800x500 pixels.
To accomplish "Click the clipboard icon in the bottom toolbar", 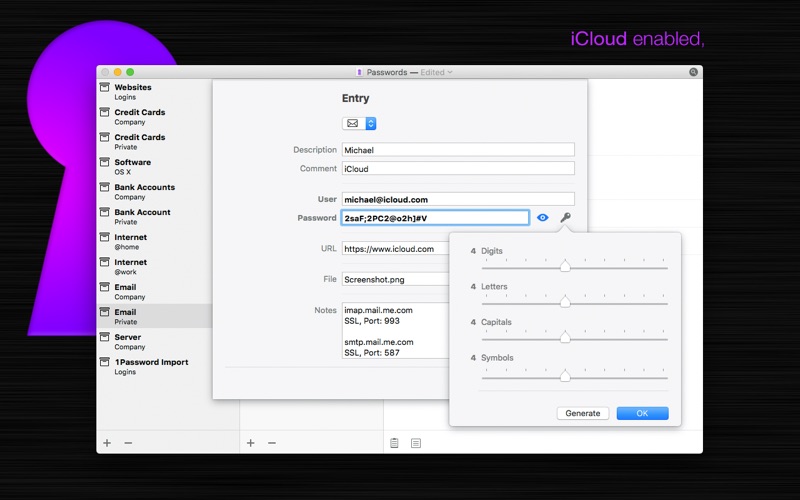I will click(394, 443).
